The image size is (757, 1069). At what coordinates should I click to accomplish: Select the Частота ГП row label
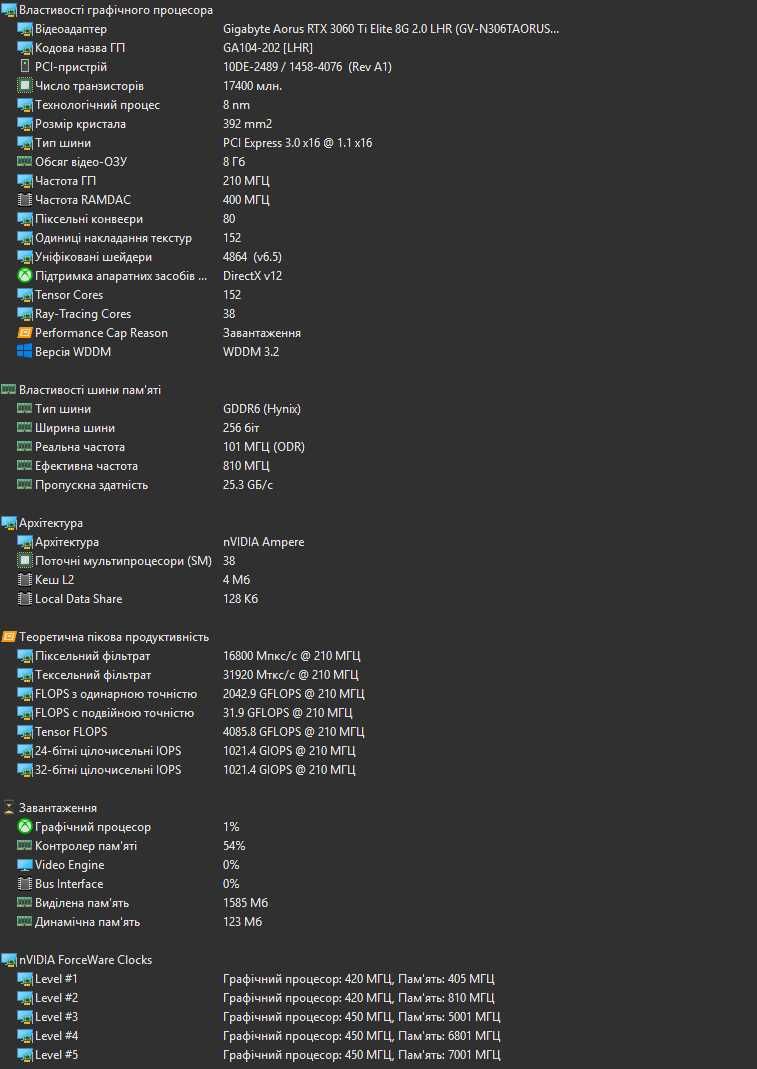(x=65, y=181)
